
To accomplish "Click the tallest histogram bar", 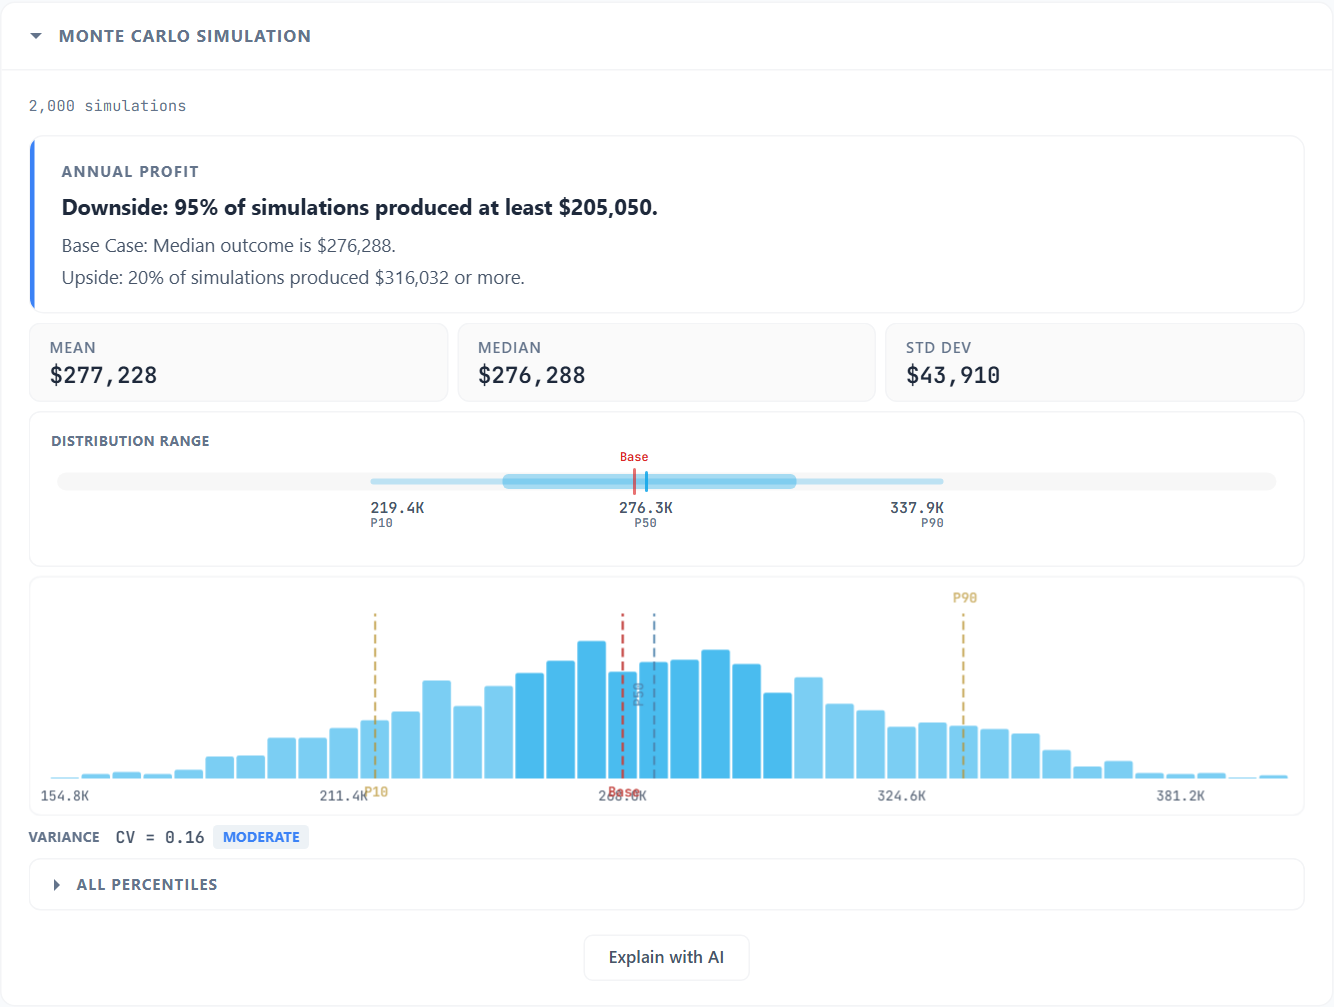I will click(592, 710).
